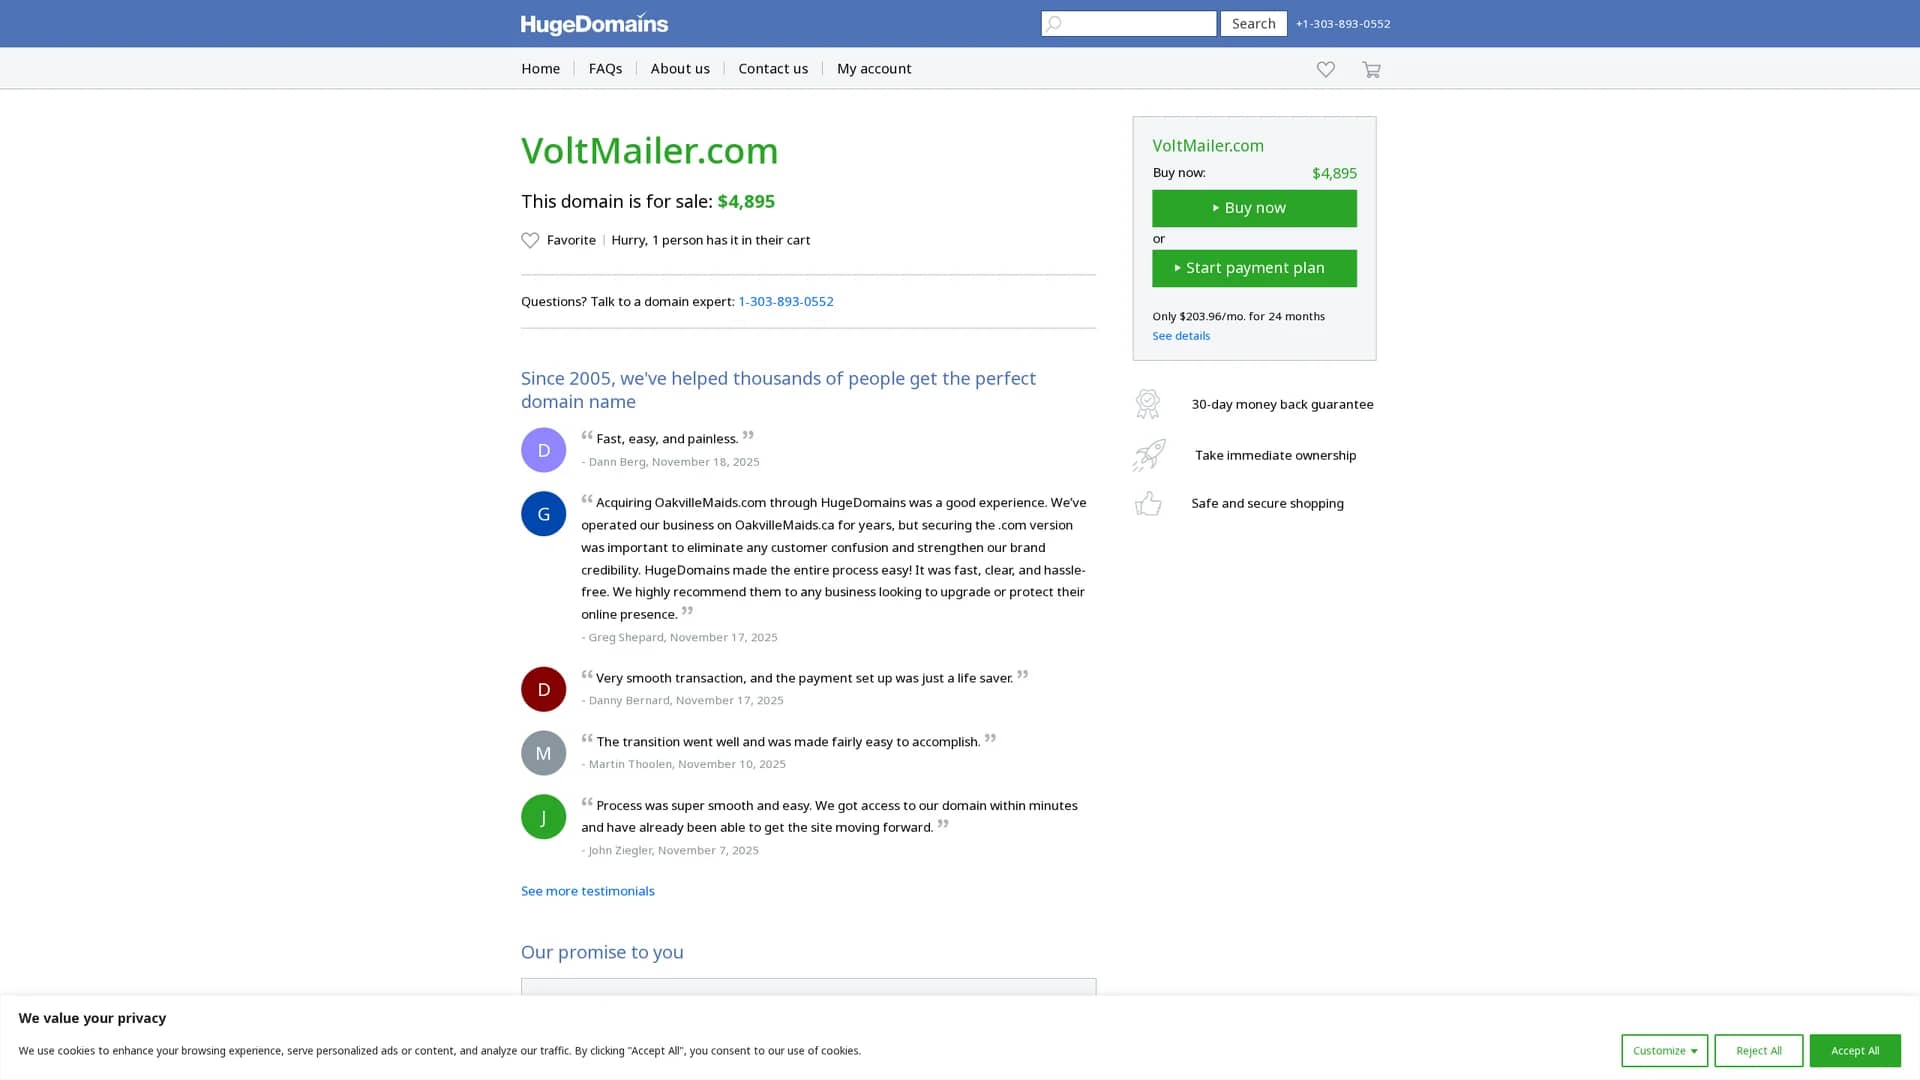
Task: Click the thumbs-up secure shopping icon
Action: coord(1148,503)
